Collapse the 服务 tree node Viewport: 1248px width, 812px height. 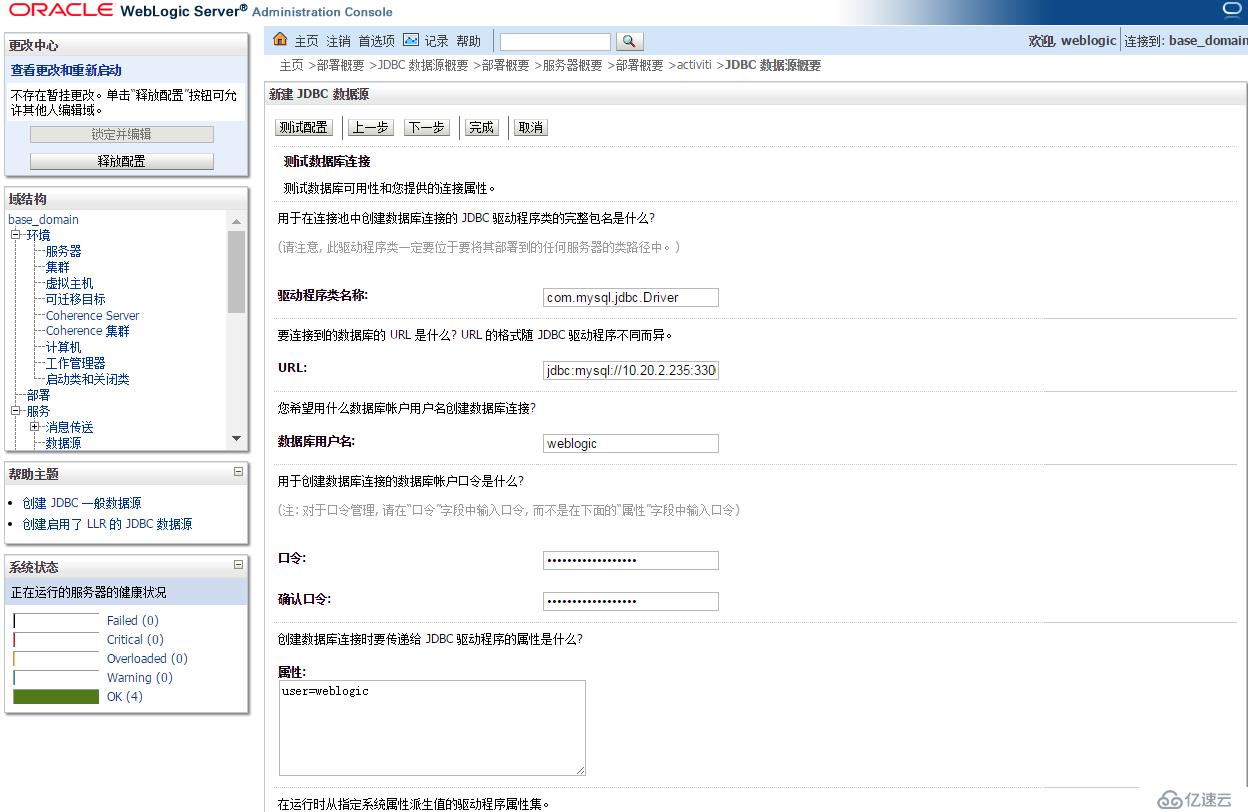16,411
